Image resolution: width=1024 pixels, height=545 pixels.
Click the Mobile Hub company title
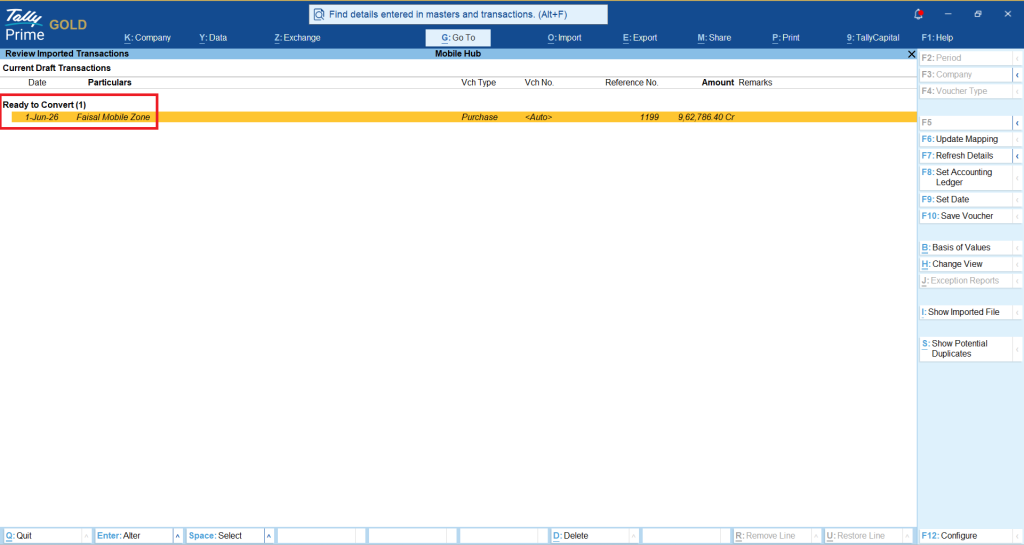pyautogui.click(x=458, y=54)
